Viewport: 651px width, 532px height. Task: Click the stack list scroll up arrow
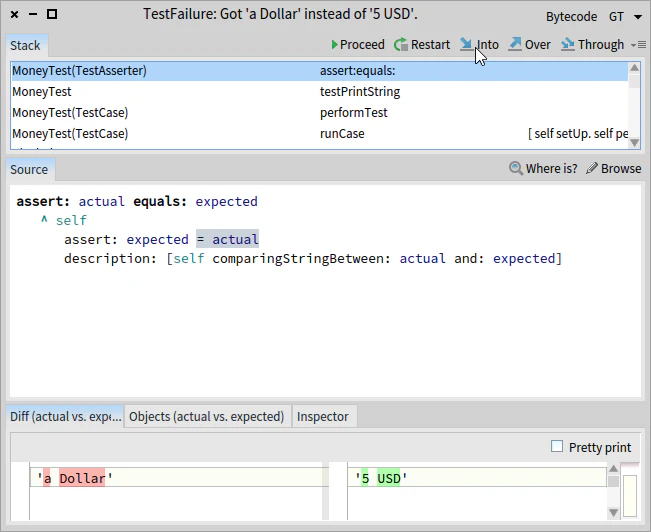[x=634, y=67]
